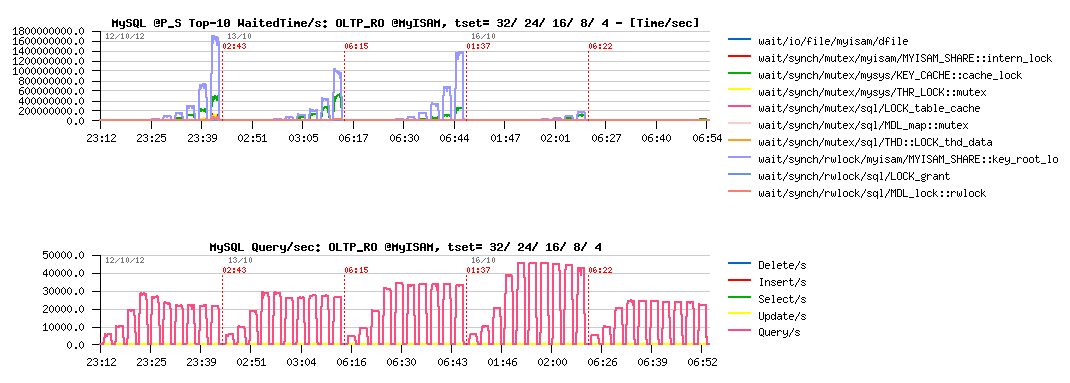Viewport: 1070px width, 383px height.
Task: Select the Update/s legend label
Action: (782, 316)
